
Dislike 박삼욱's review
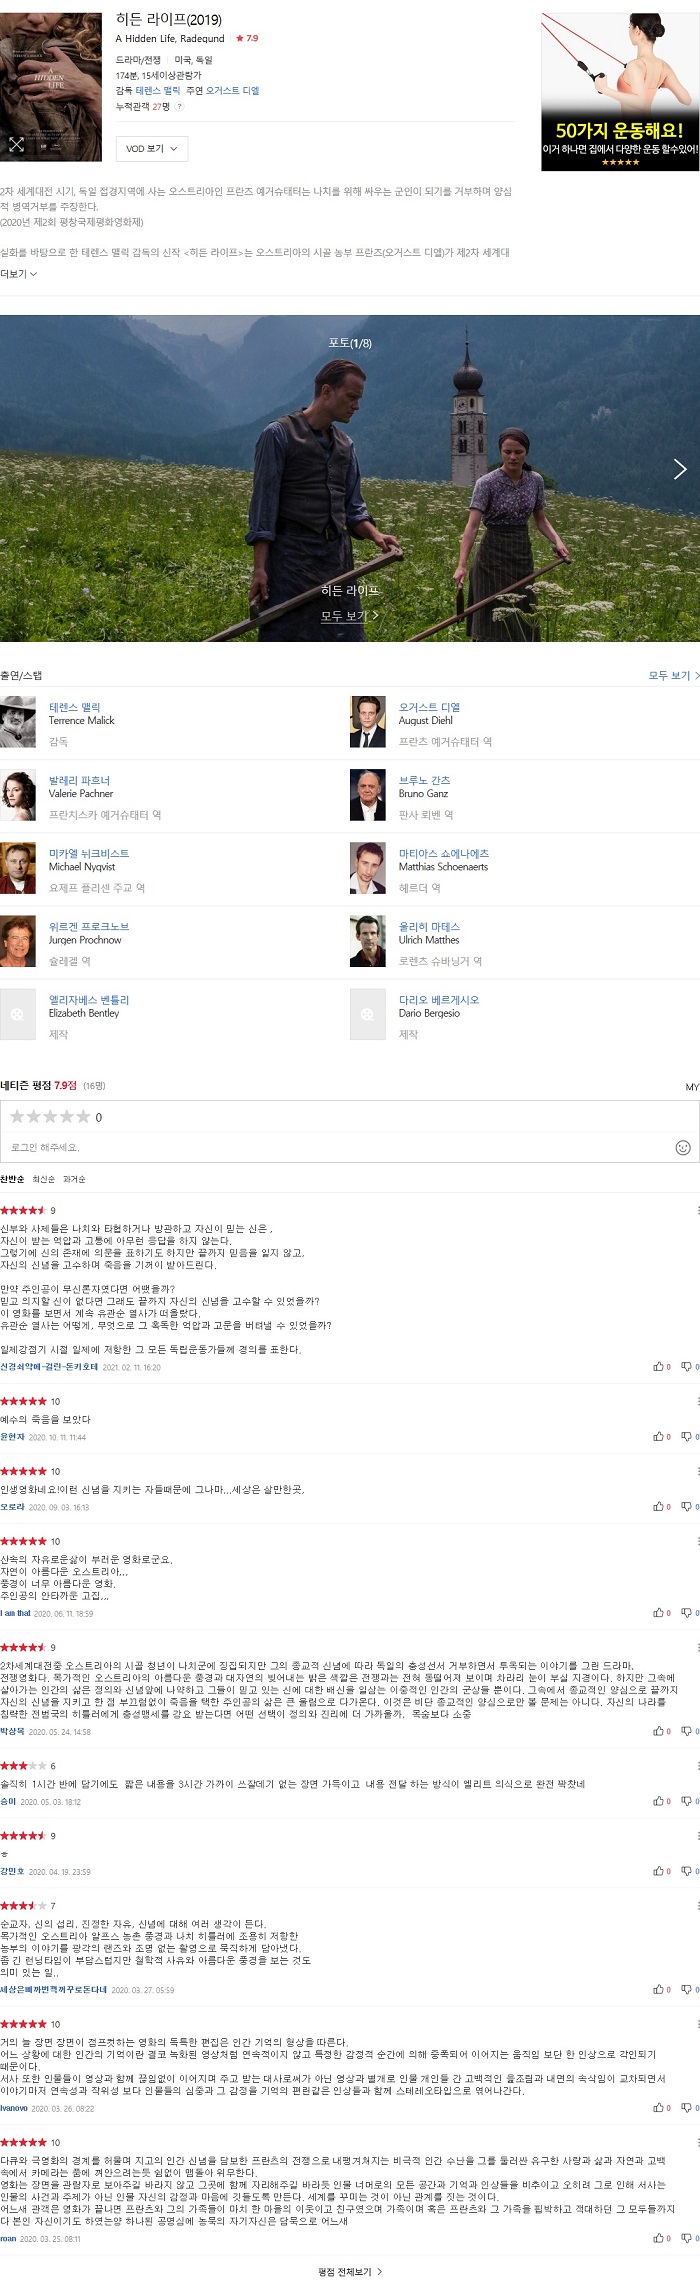(x=689, y=1730)
